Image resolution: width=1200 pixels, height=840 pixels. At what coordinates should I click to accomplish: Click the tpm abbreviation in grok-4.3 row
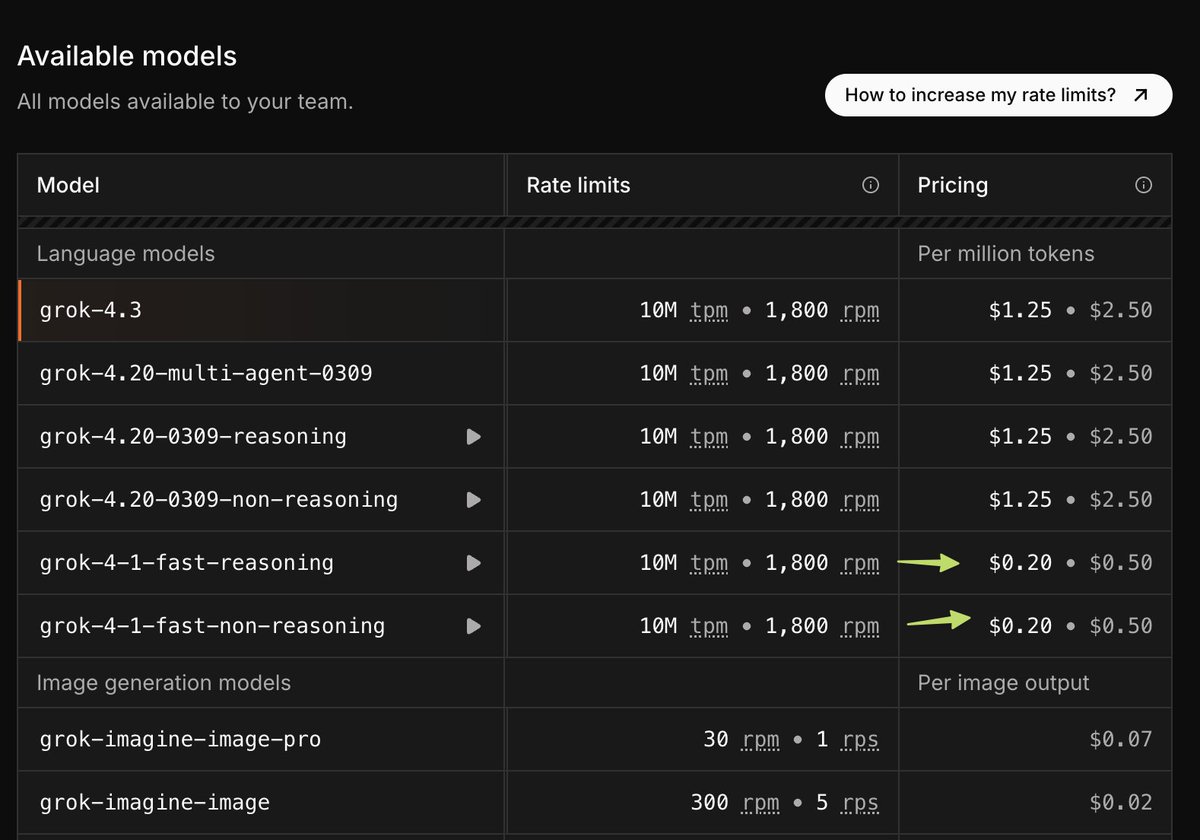[709, 311]
